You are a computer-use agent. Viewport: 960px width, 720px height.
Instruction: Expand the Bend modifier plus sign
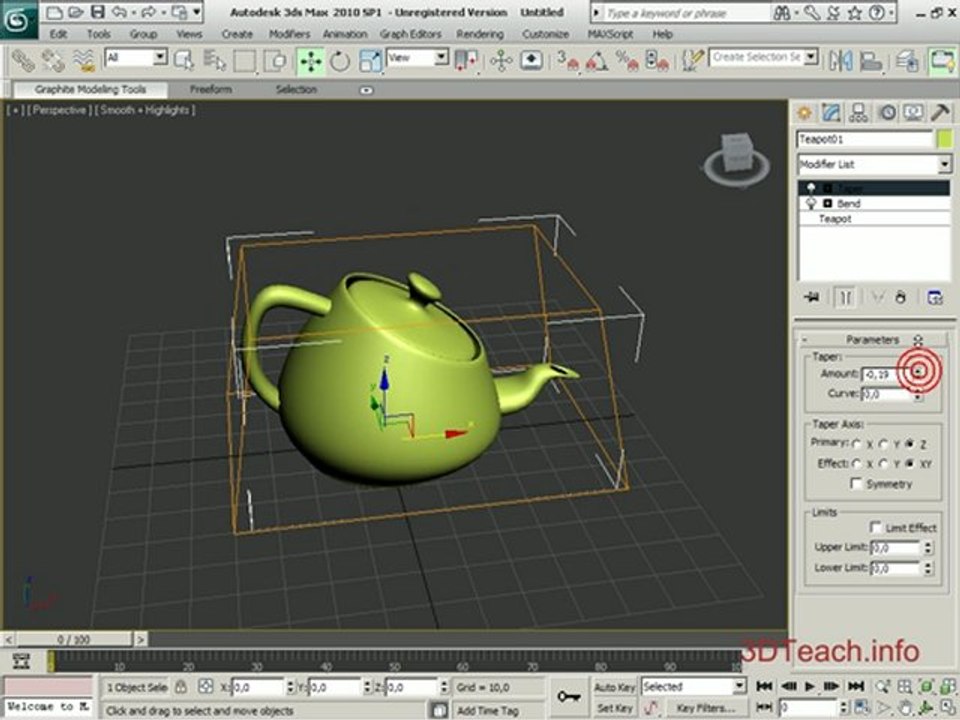pos(828,203)
